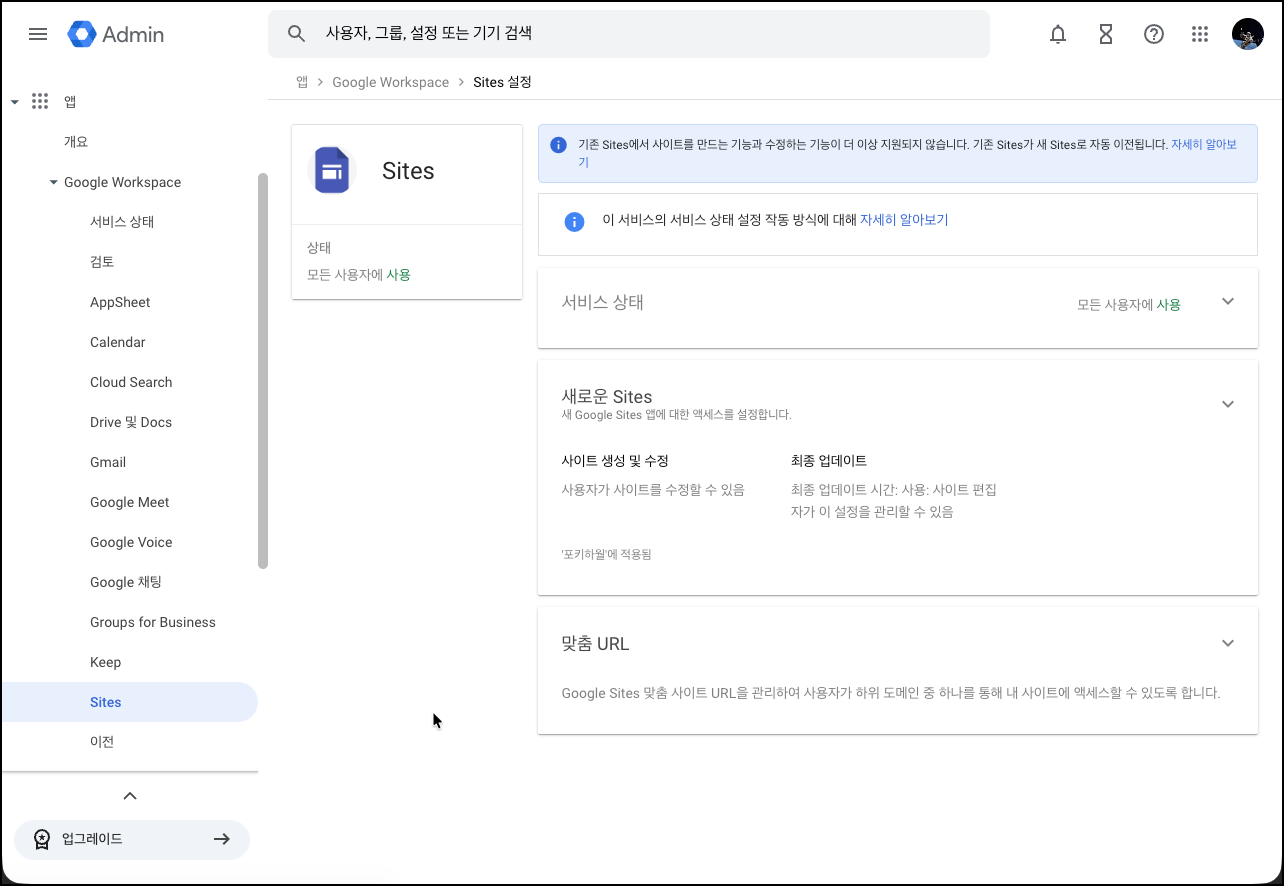Screen dimensions: 1284x886
Task: Click the search magnifier icon
Action: (296, 34)
